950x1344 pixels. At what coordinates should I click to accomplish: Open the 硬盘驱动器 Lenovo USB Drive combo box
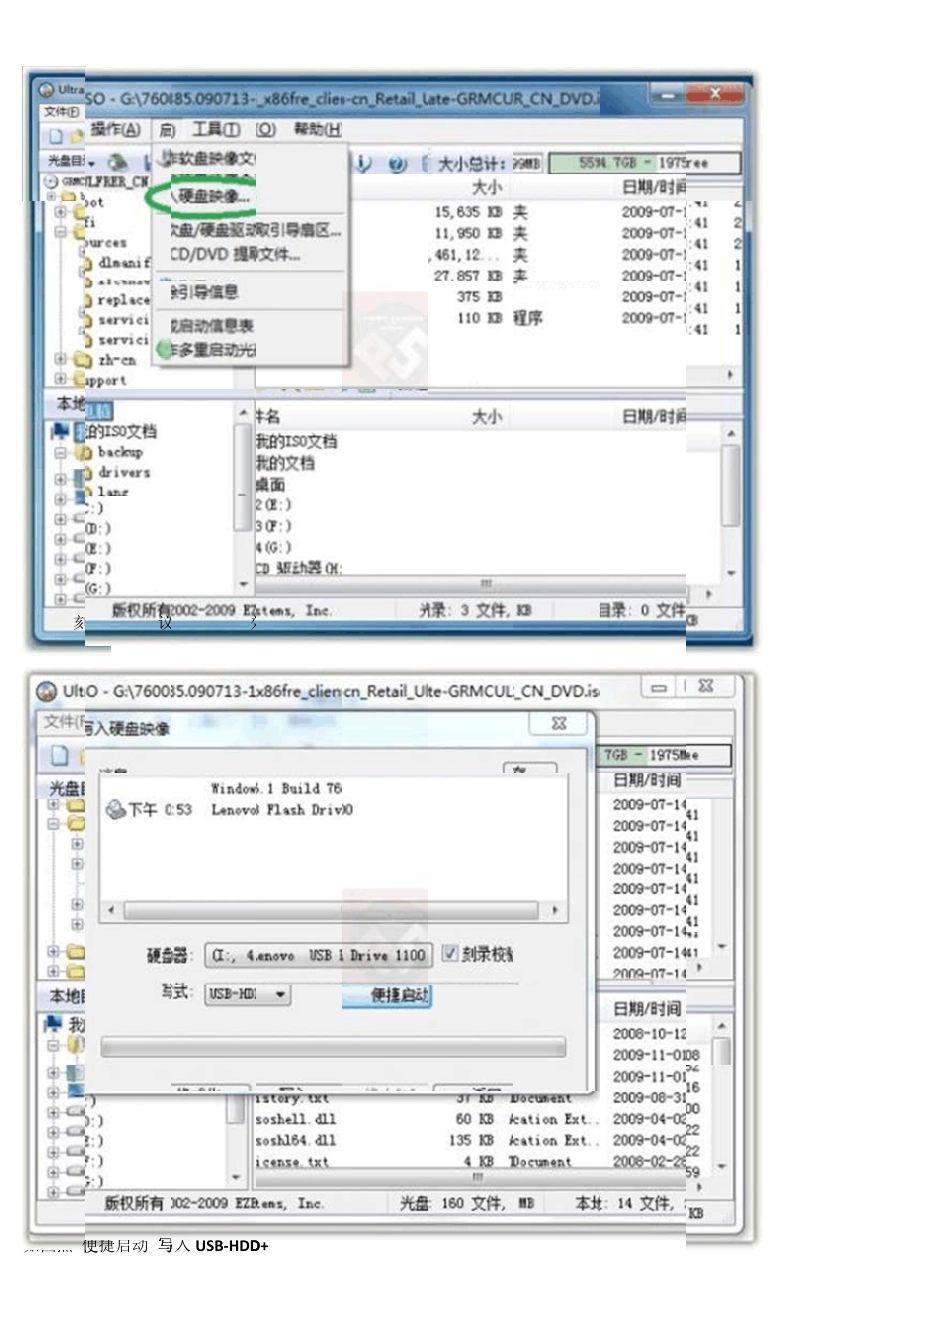[x=317, y=955]
